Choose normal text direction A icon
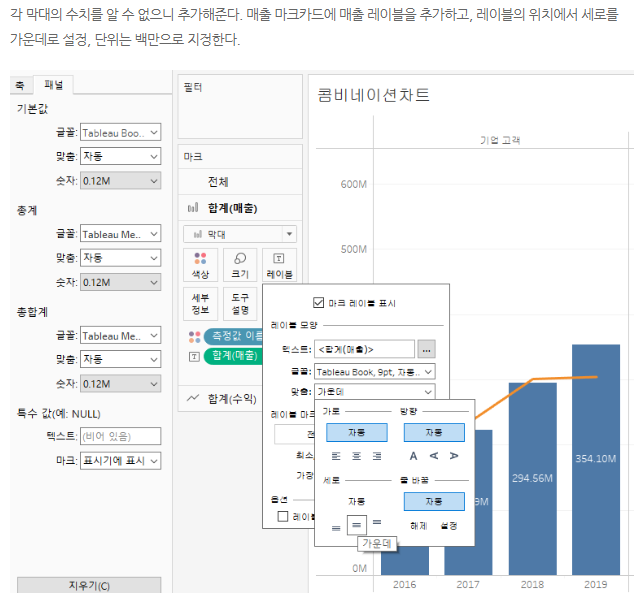The width and height of the screenshot is (639, 612). point(413,456)
